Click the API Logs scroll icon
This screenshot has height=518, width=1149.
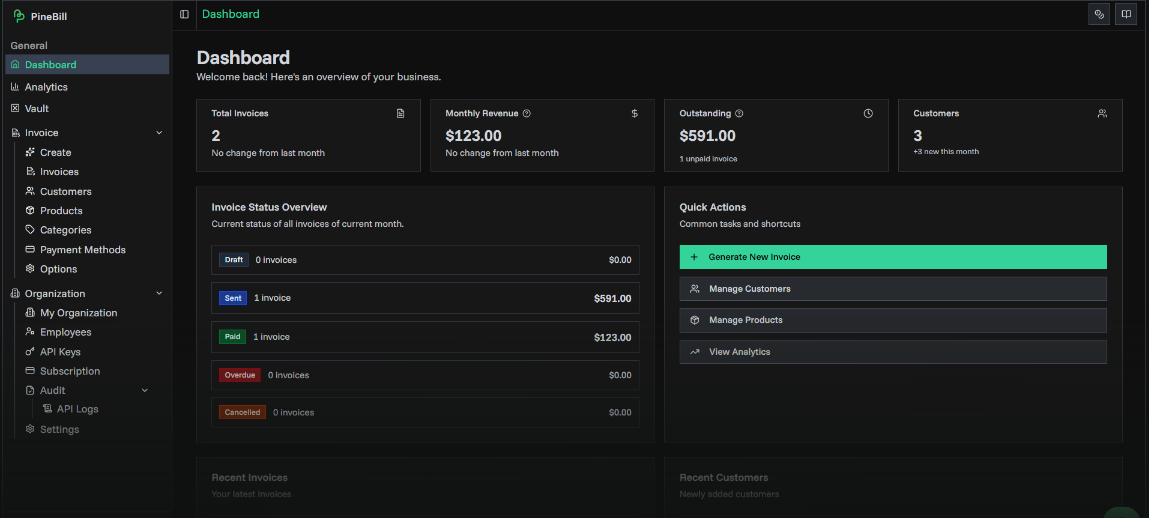point(47,409)
